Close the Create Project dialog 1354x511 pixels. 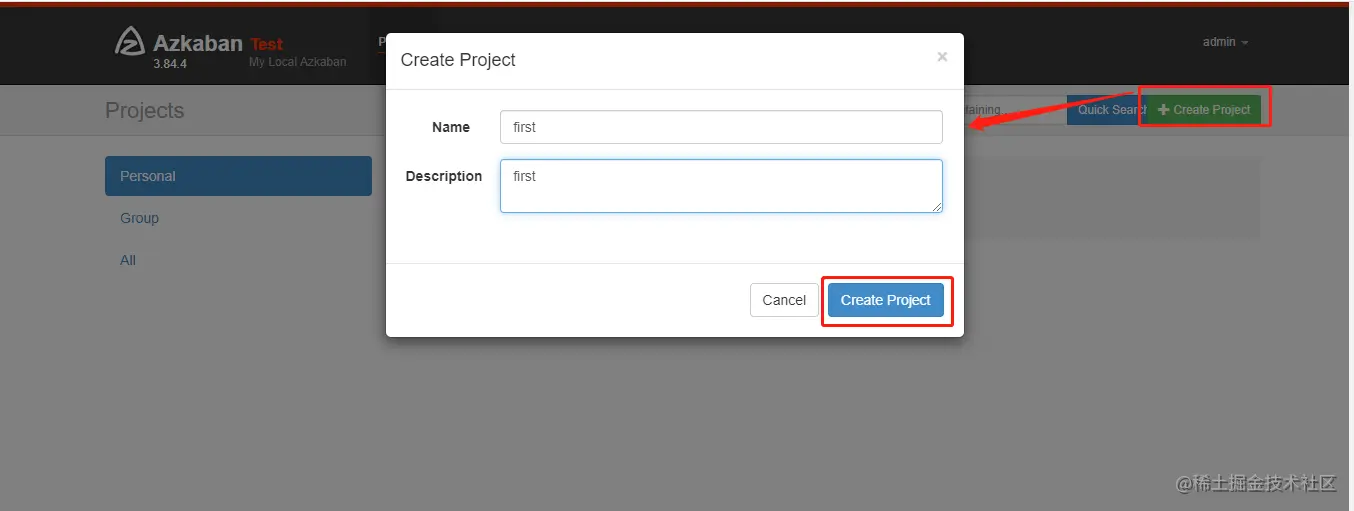point(942,58)
